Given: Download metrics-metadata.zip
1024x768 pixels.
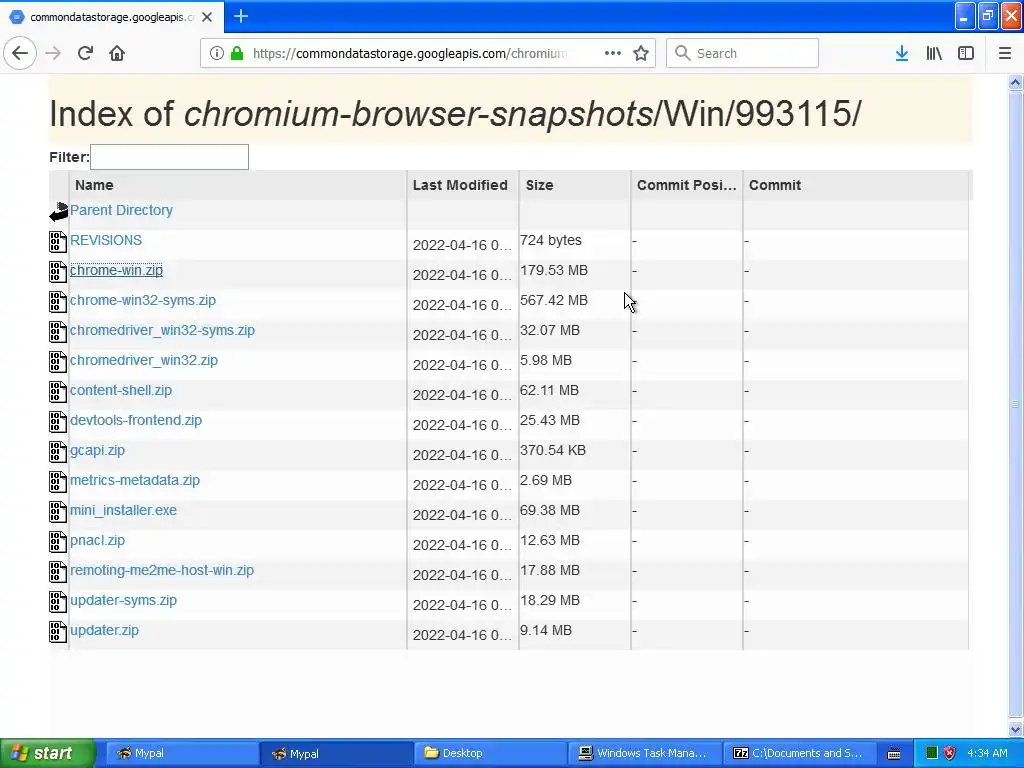Looking at the screenshot, I should pos(135,481).
